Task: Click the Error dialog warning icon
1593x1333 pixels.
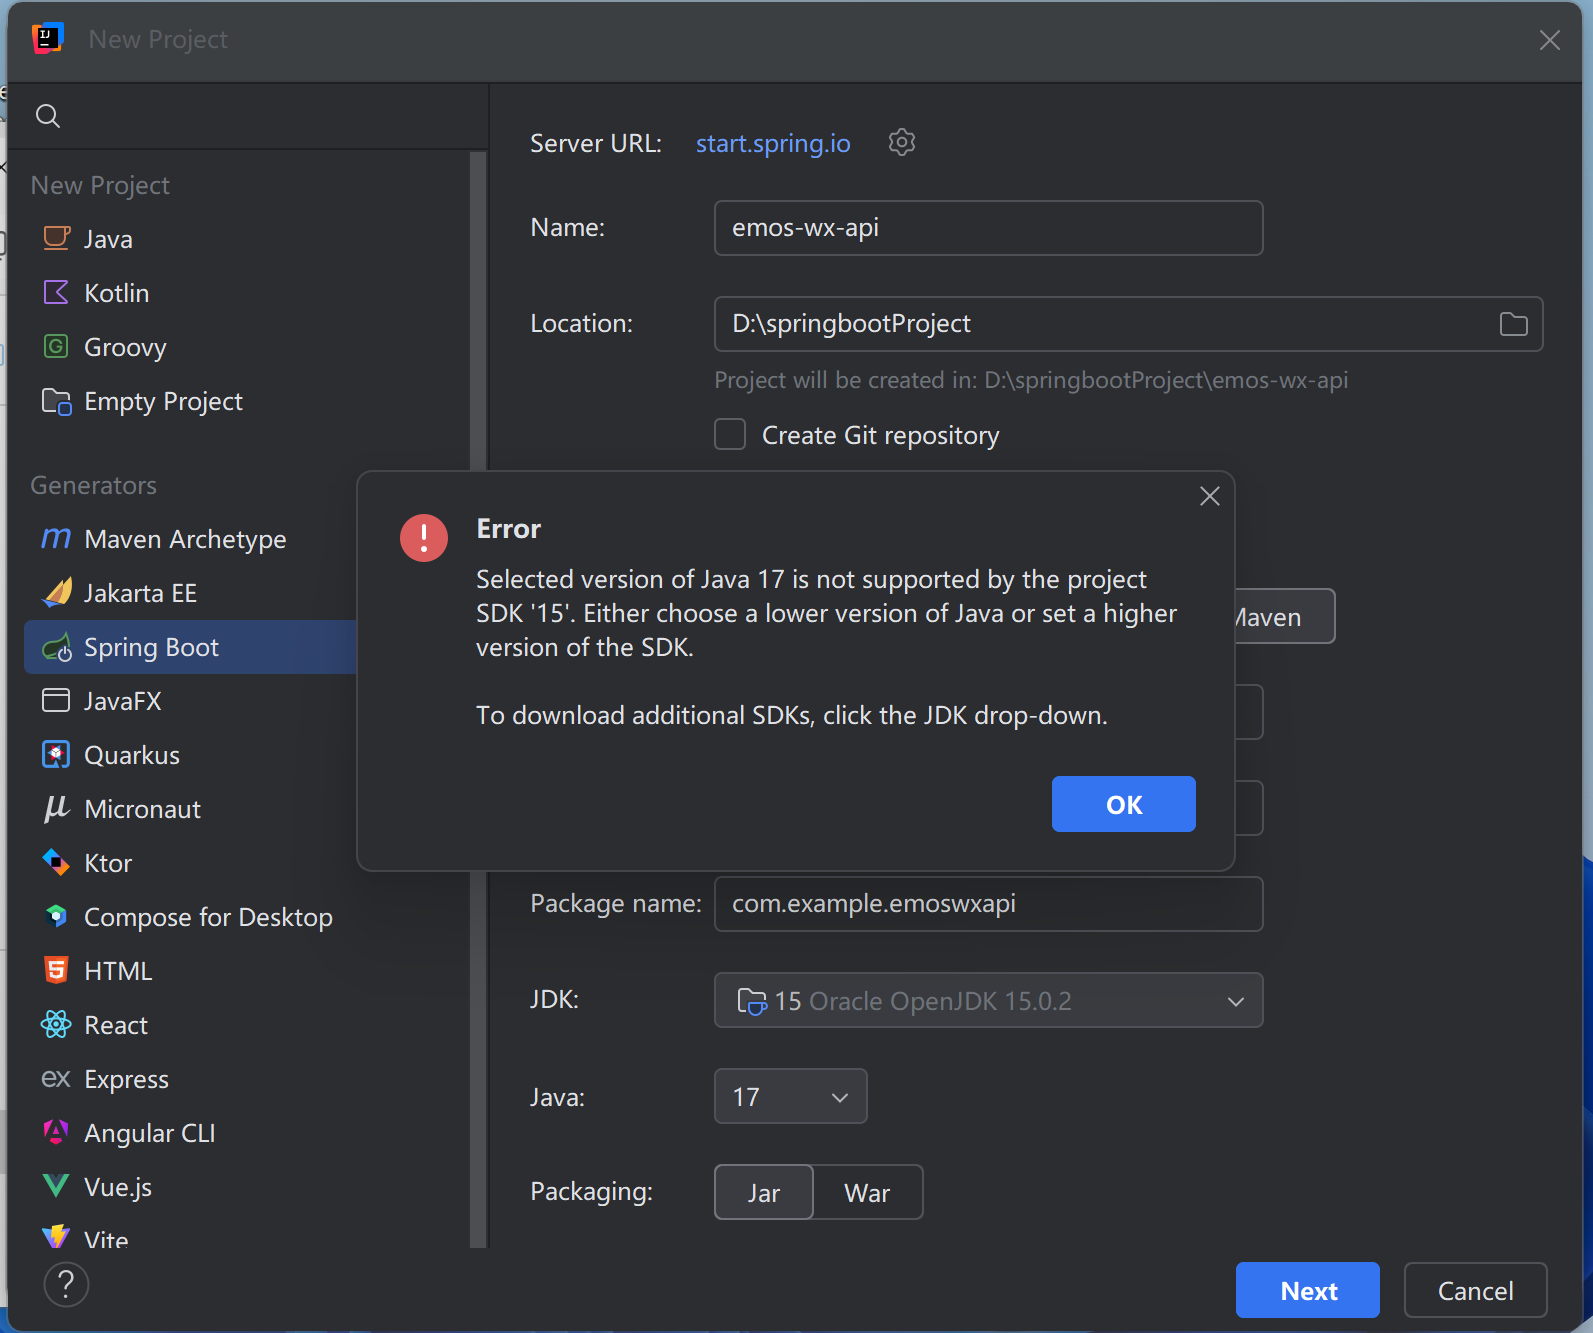Action: coord(424,538)
